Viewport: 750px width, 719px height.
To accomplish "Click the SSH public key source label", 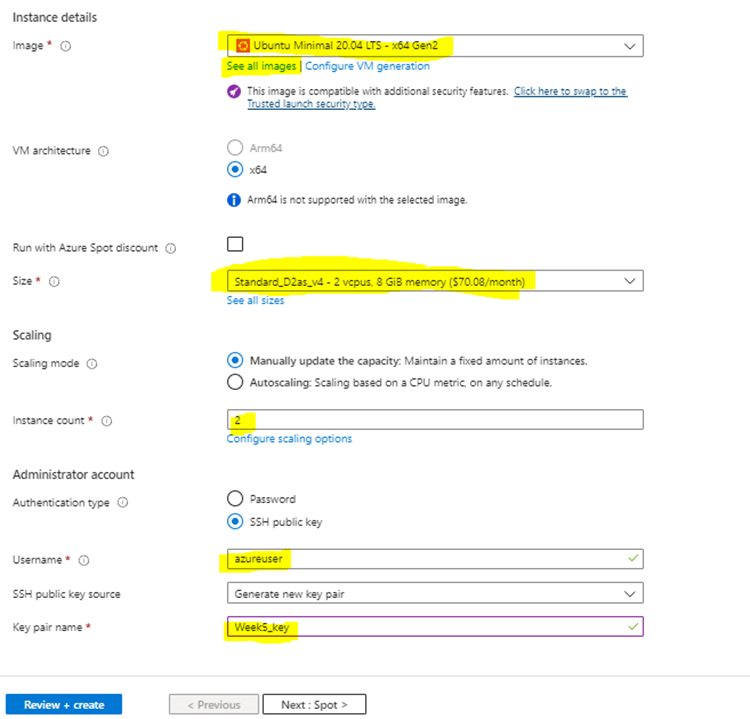I will [66, 594].
